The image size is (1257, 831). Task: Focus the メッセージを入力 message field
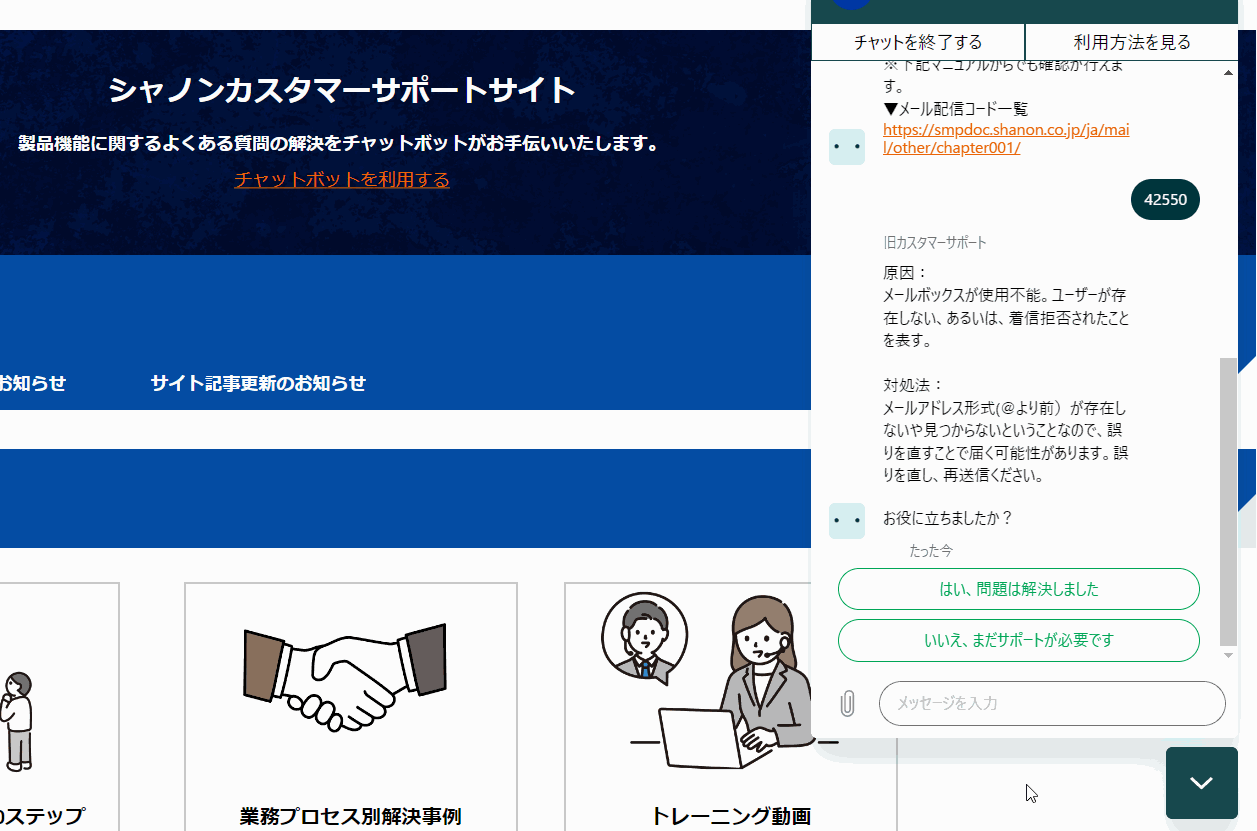pos(1052,703)
